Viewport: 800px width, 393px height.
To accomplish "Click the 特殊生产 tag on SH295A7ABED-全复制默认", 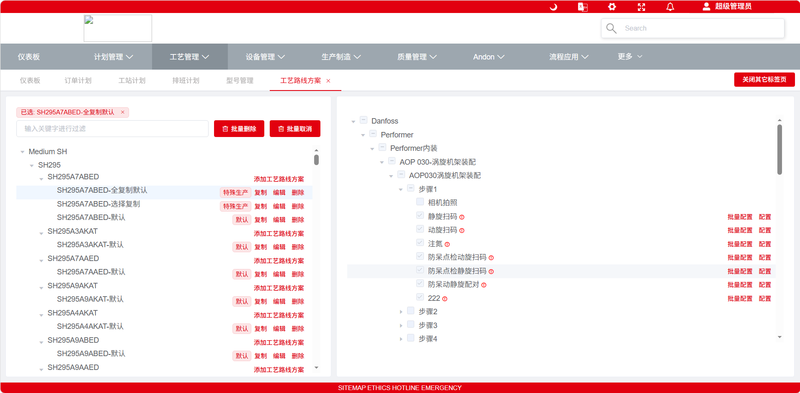I will coord(235,192).
